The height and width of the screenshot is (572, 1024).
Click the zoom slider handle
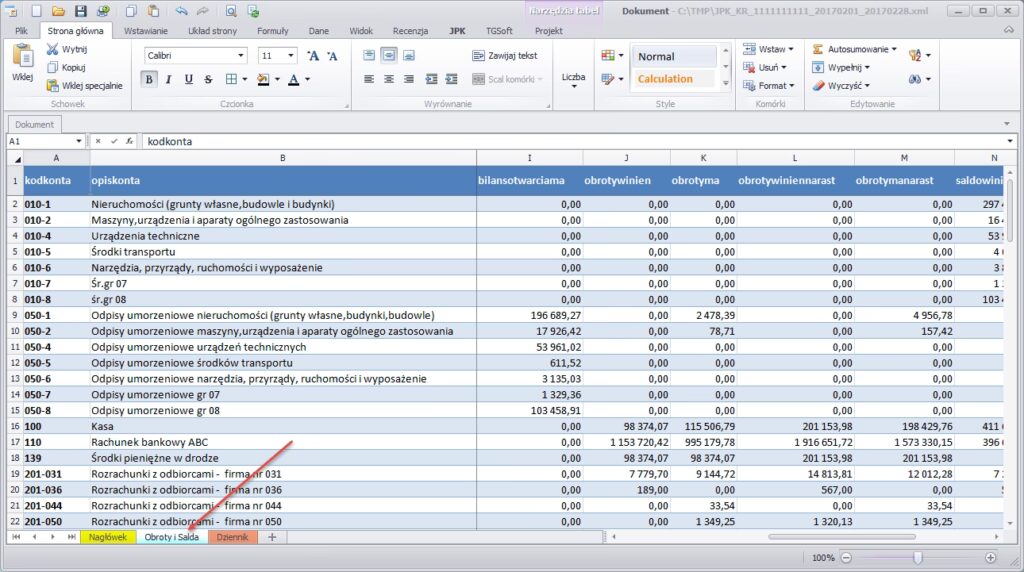click(x=918, y=557)
